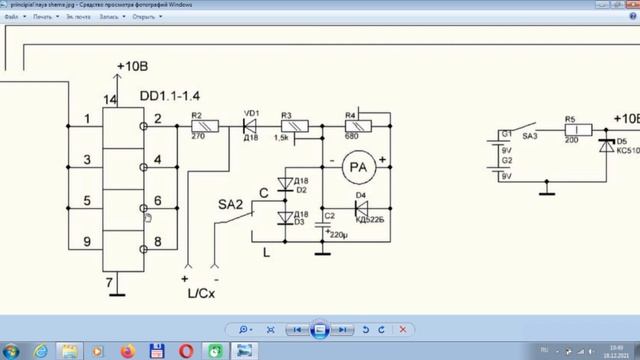Click the DD1.1-1.4 label in schematic

[x=170, y=96]
